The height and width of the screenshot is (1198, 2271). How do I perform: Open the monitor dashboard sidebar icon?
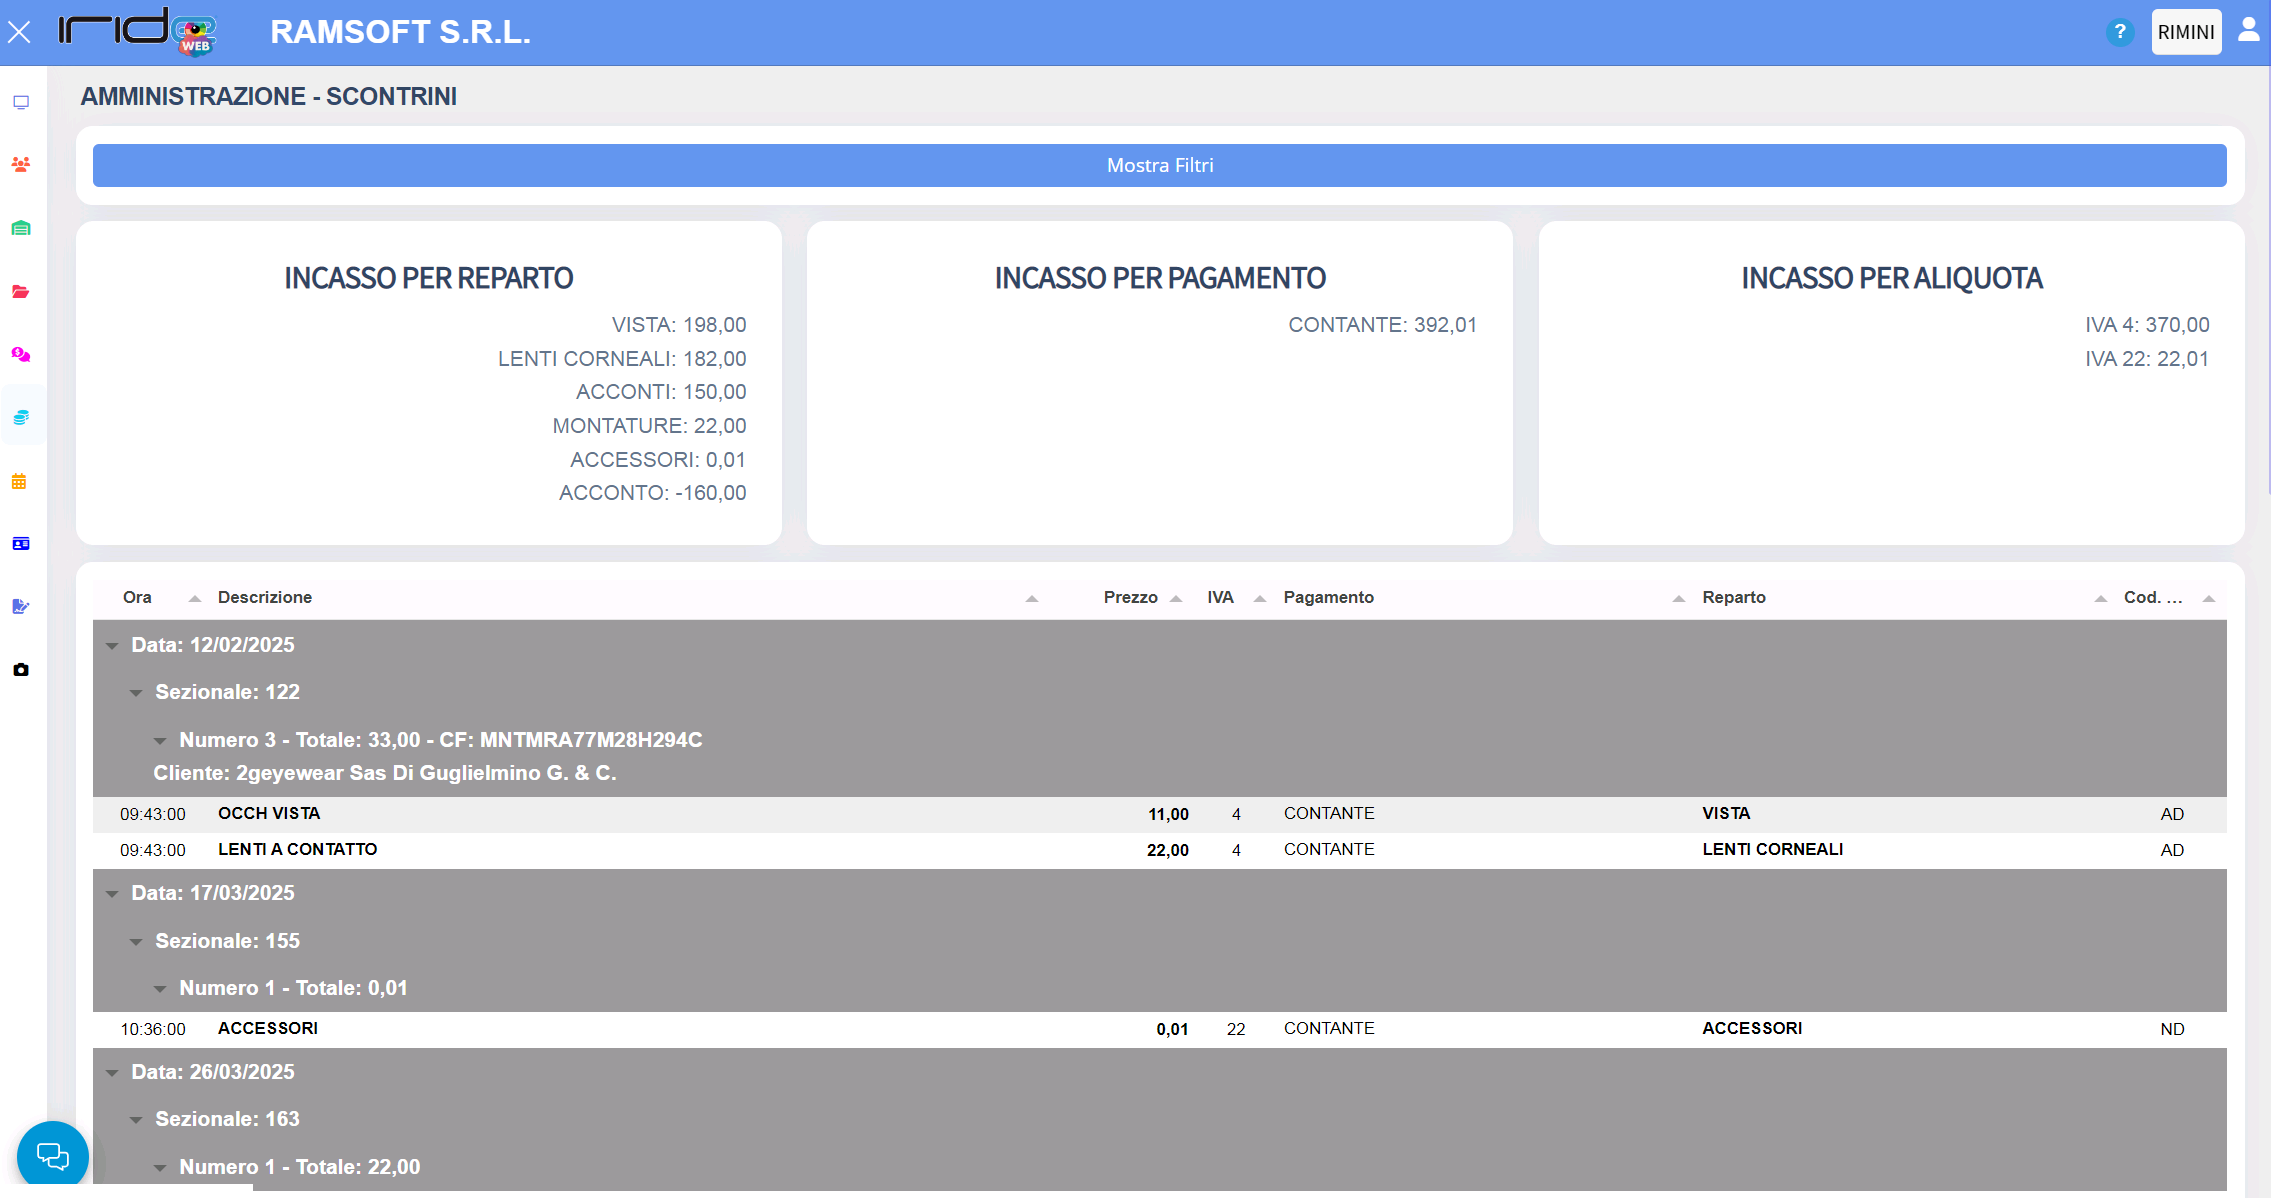(21, 102)
